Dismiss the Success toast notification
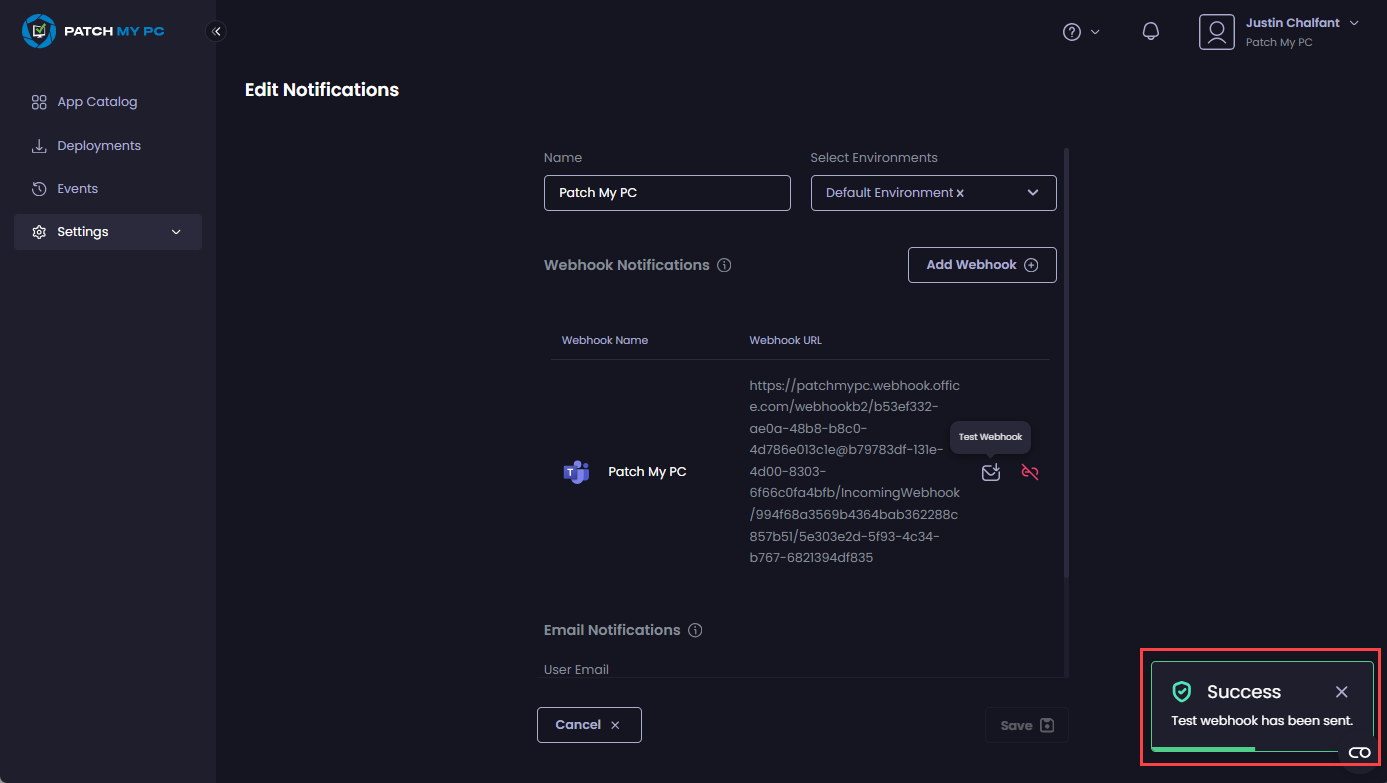The image size is (1387, 783). coord(1341,692)
